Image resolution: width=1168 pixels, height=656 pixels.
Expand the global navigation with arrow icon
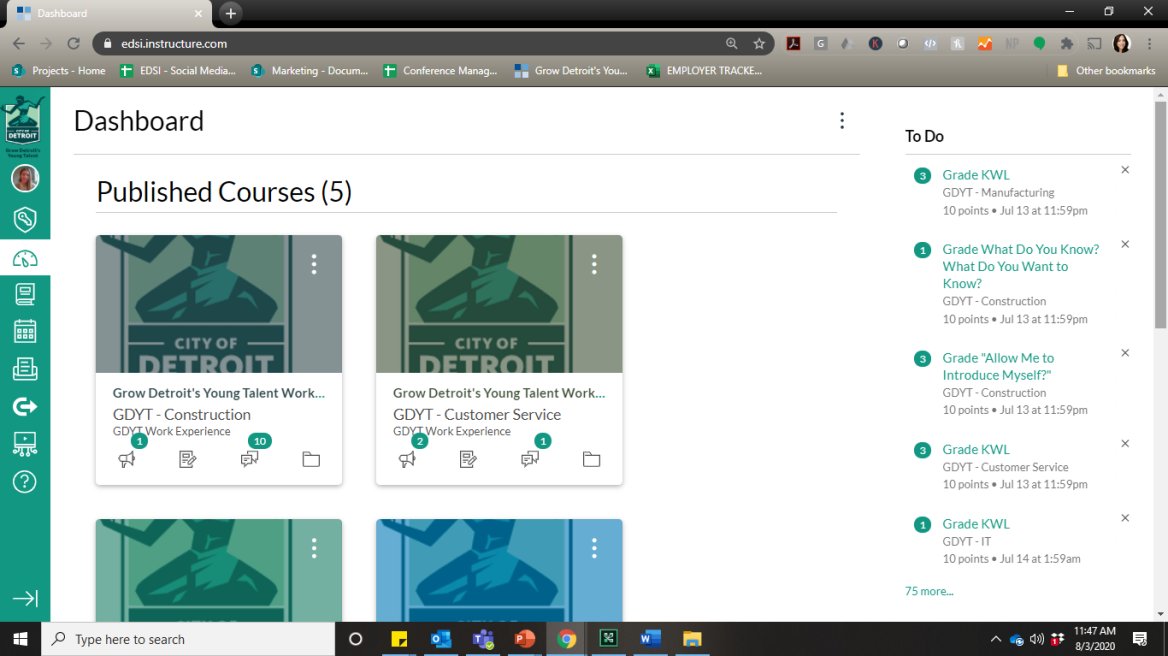25,598
